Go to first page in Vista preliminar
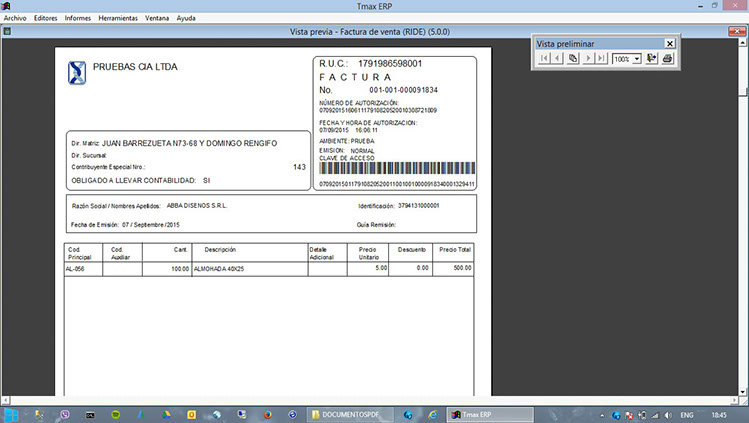This screenshot has width=749, height=423. (x=543, y=59)
